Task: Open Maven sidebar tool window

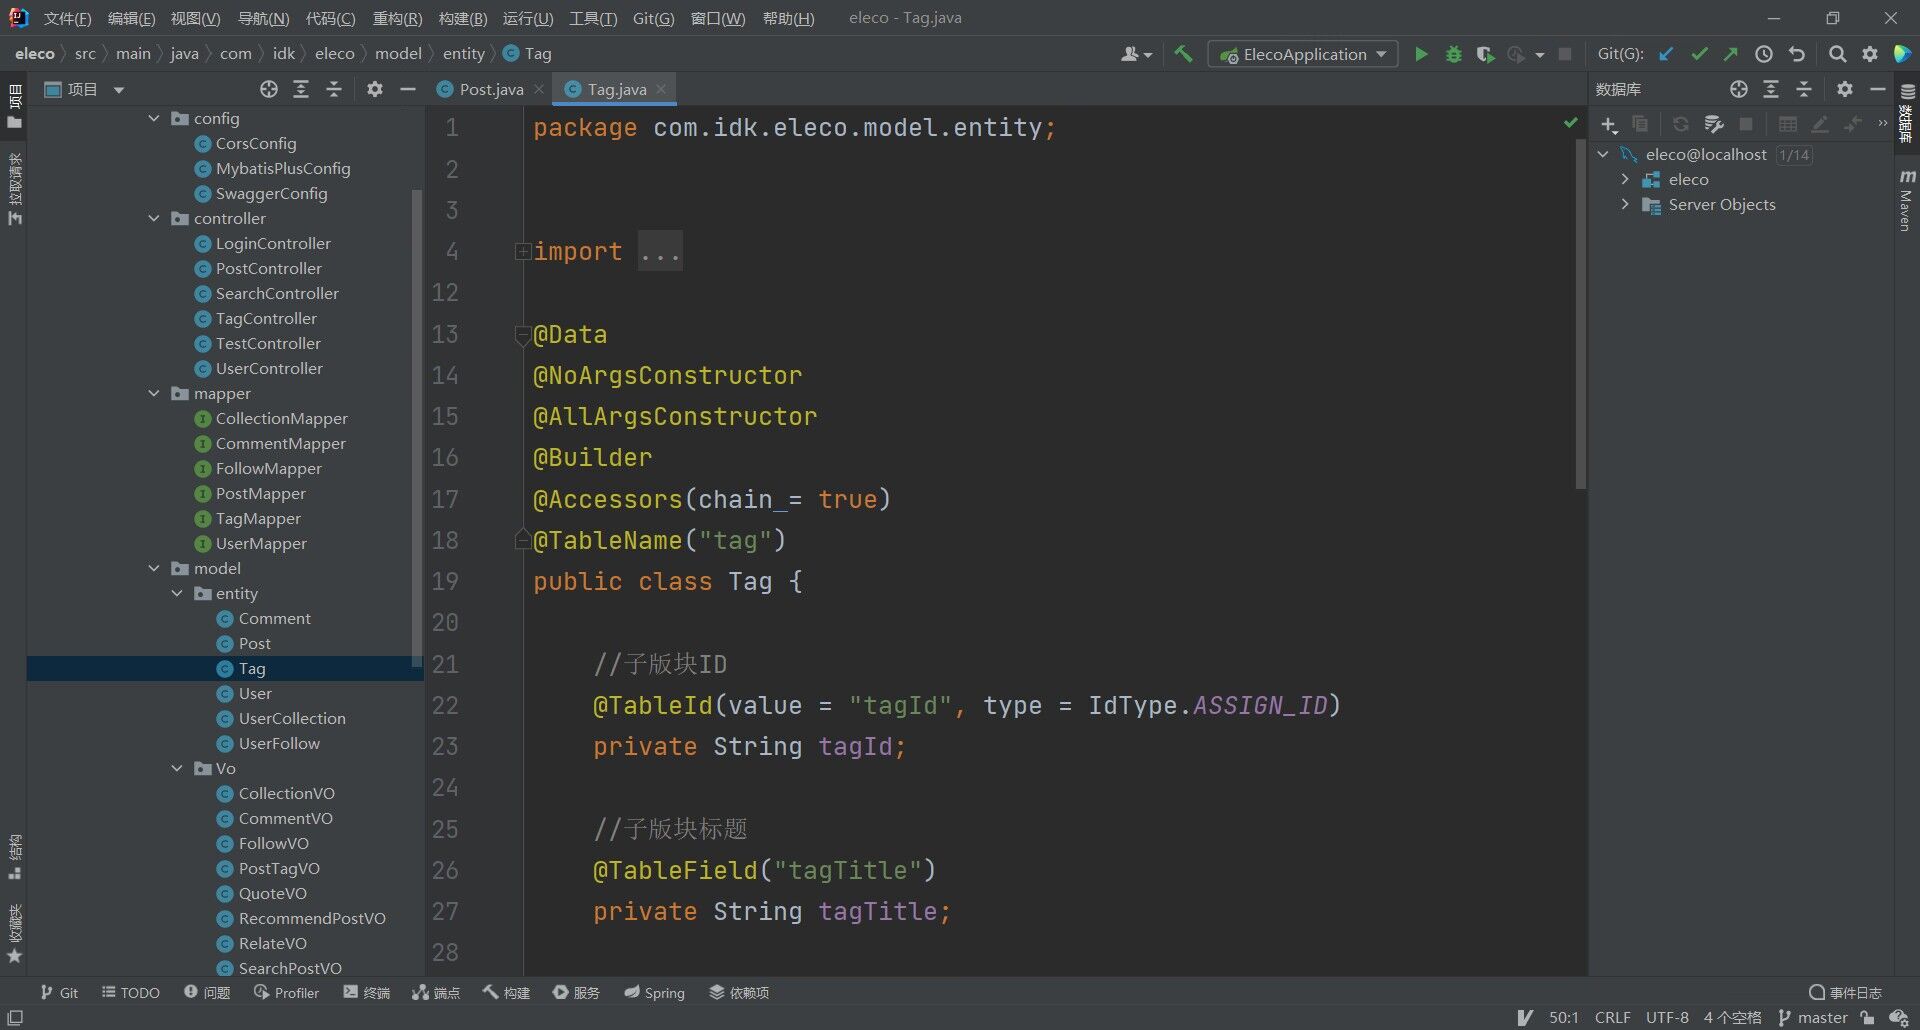Action: (x=1906, y=200)
